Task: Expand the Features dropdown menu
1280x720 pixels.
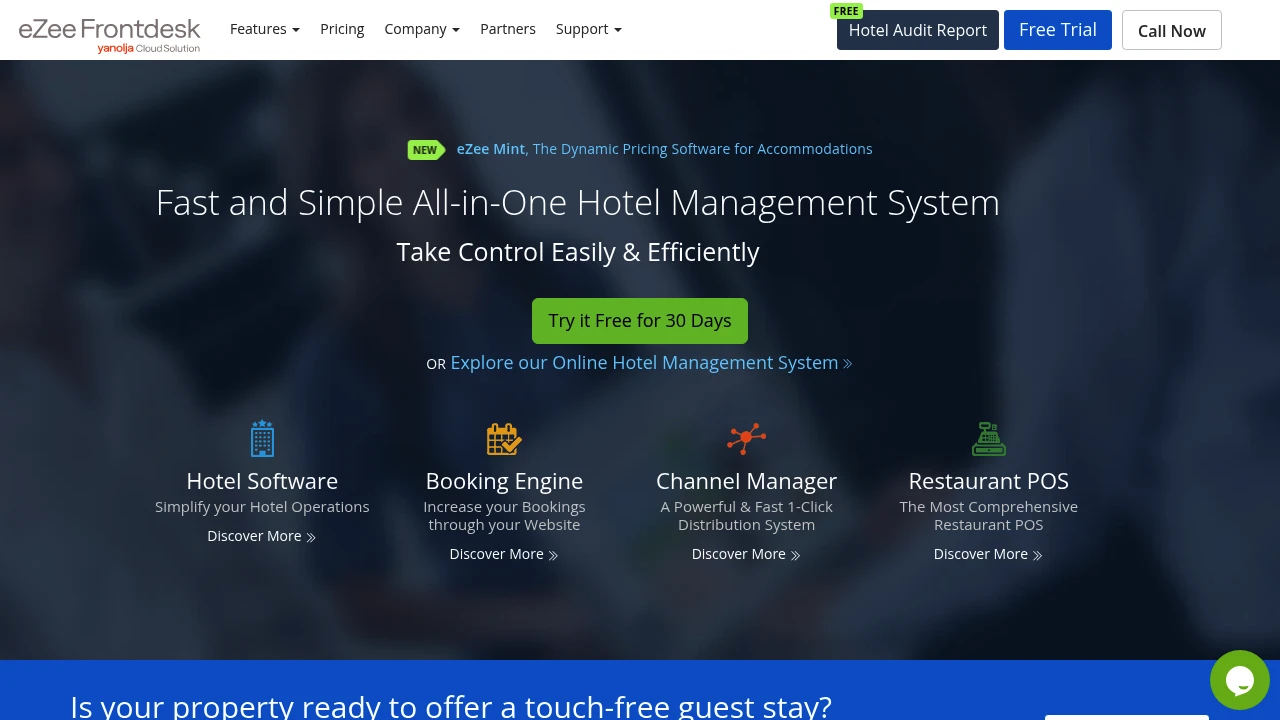Action: [265, 29]
